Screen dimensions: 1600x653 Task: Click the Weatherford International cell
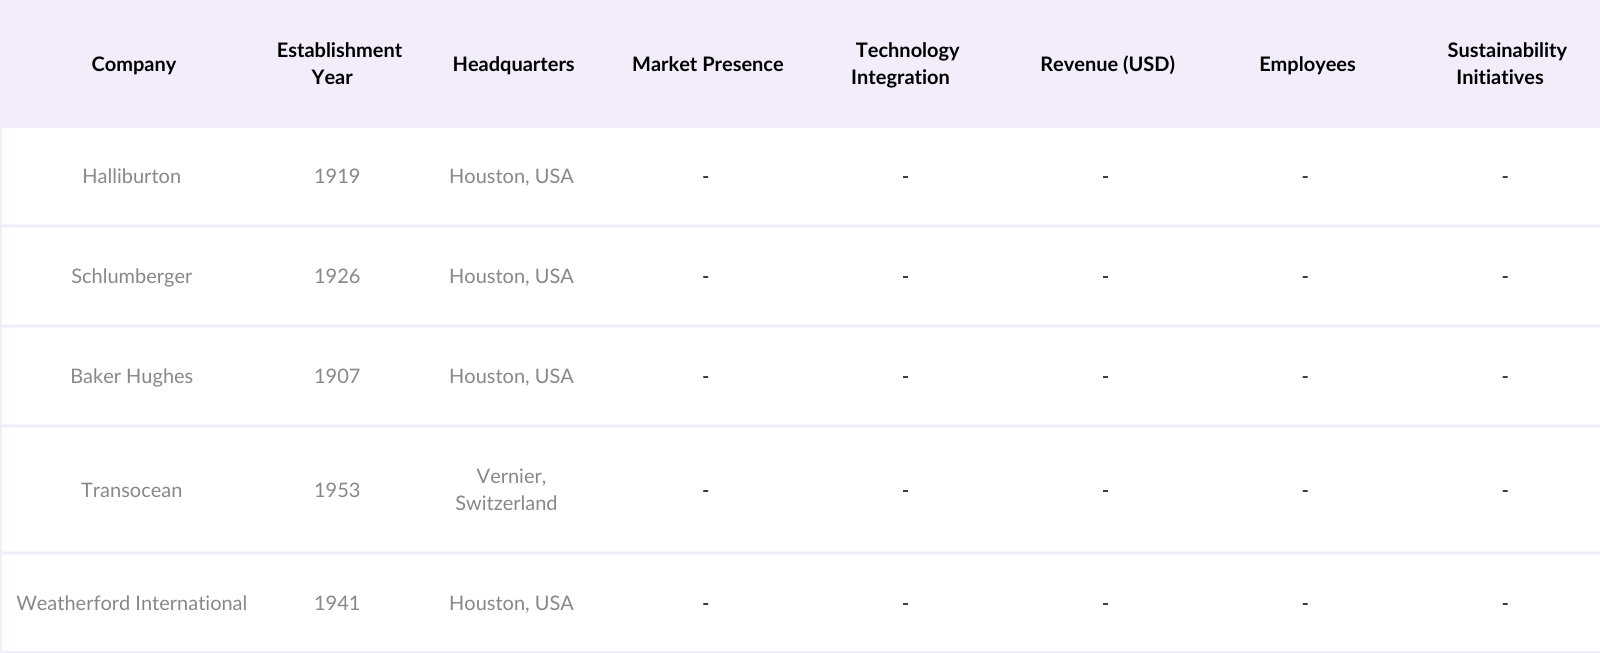[x=131, y=603]
